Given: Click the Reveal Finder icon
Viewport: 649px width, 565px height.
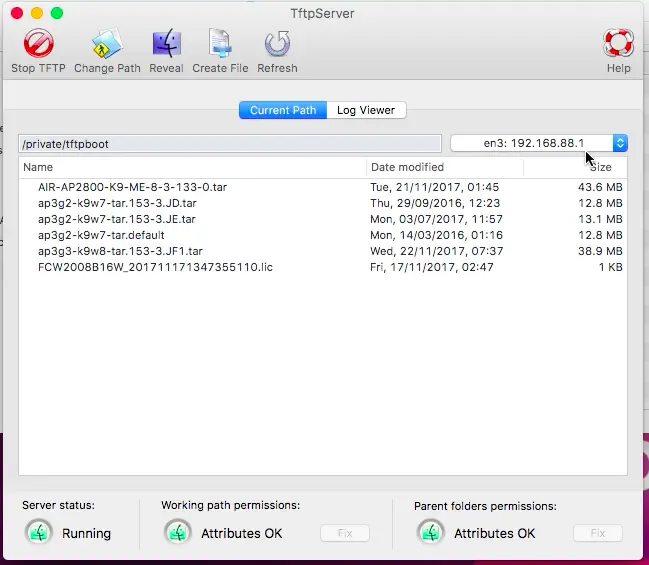Looking at the screenshot, I should point(166,43).
